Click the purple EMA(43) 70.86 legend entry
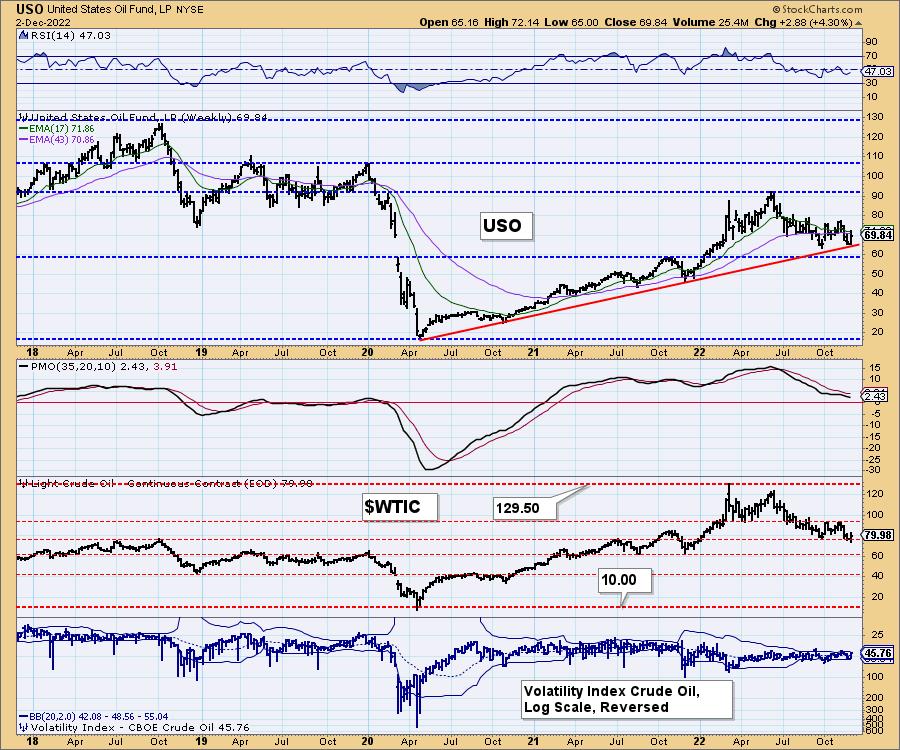This screenshot has height=750, width=900. click(x=57, y=139)
